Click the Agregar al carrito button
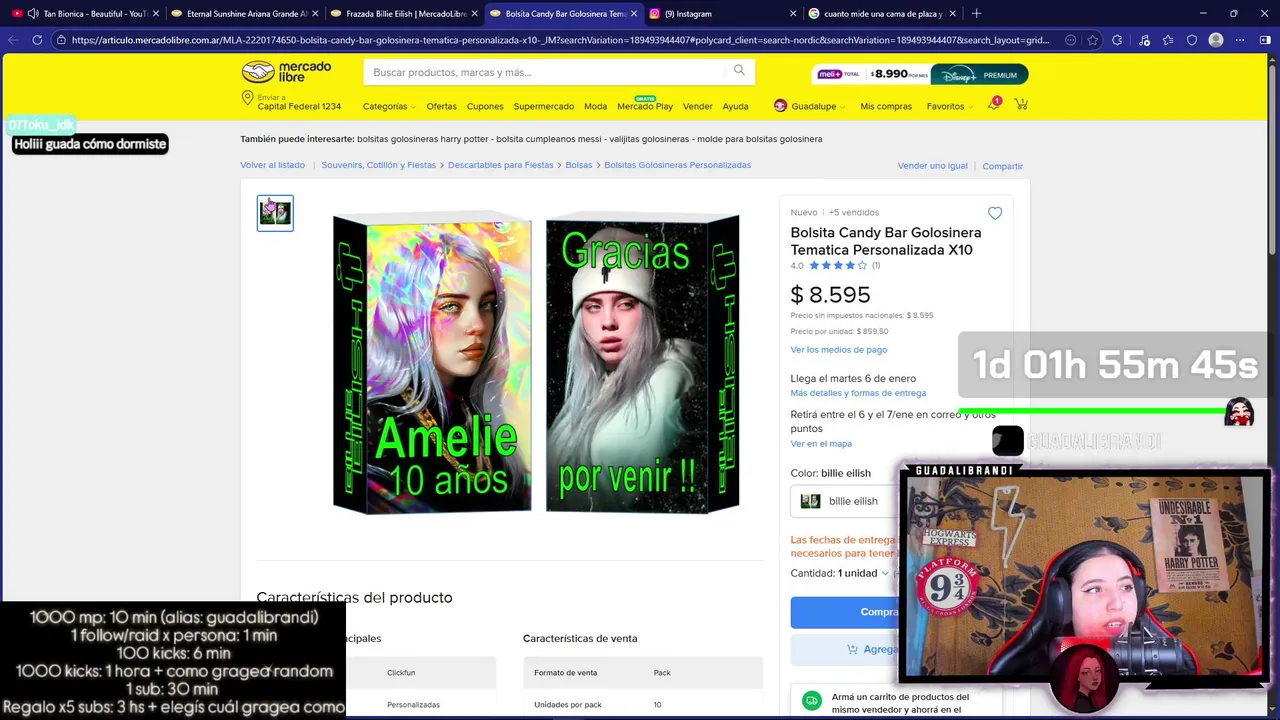Image resolution: width=1280 pixels, height=720 pixels. tap(845, 649)
